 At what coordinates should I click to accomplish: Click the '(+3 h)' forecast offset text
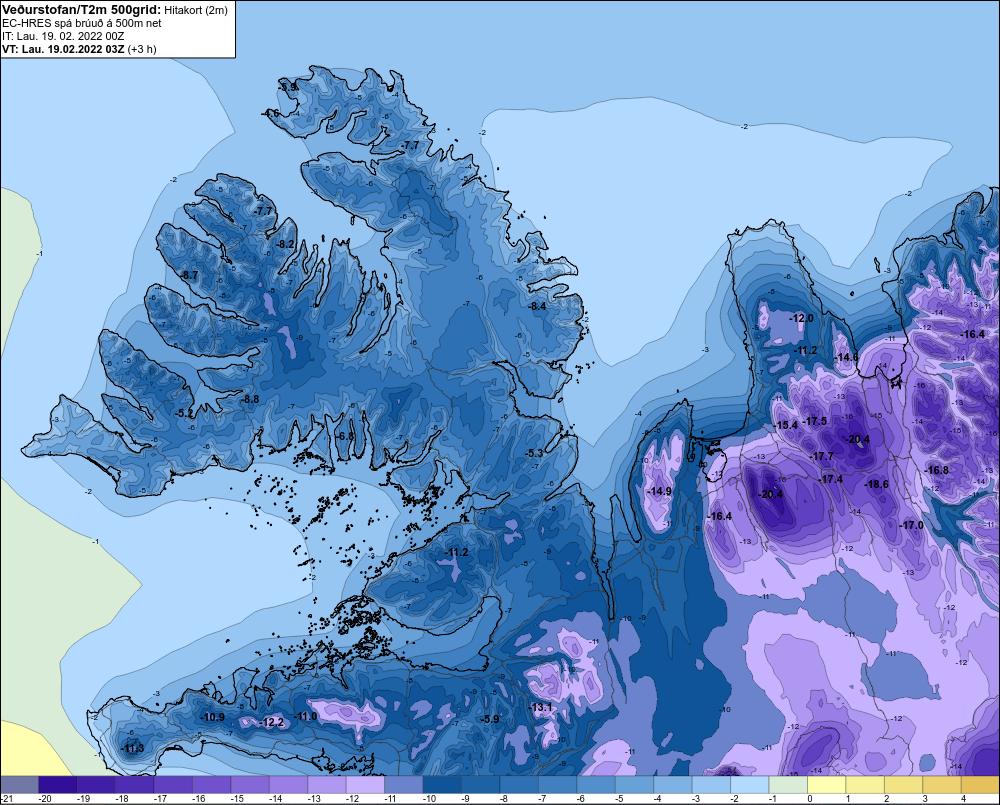(142, 49)
